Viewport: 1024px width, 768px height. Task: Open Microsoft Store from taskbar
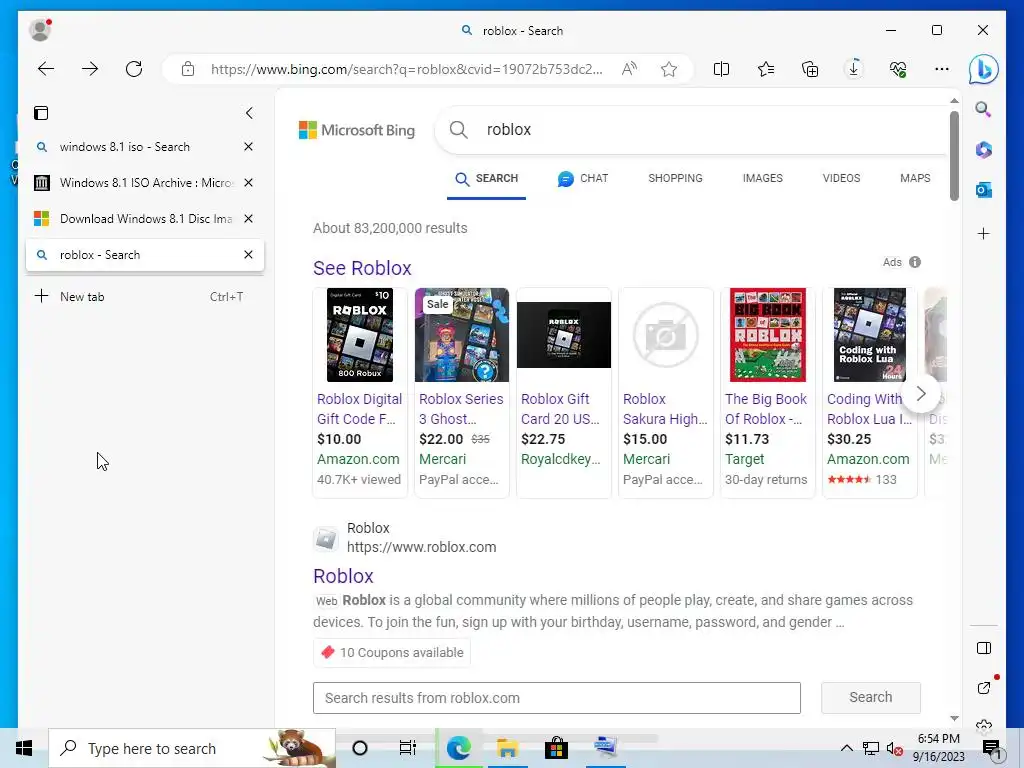tap(556, 748)
